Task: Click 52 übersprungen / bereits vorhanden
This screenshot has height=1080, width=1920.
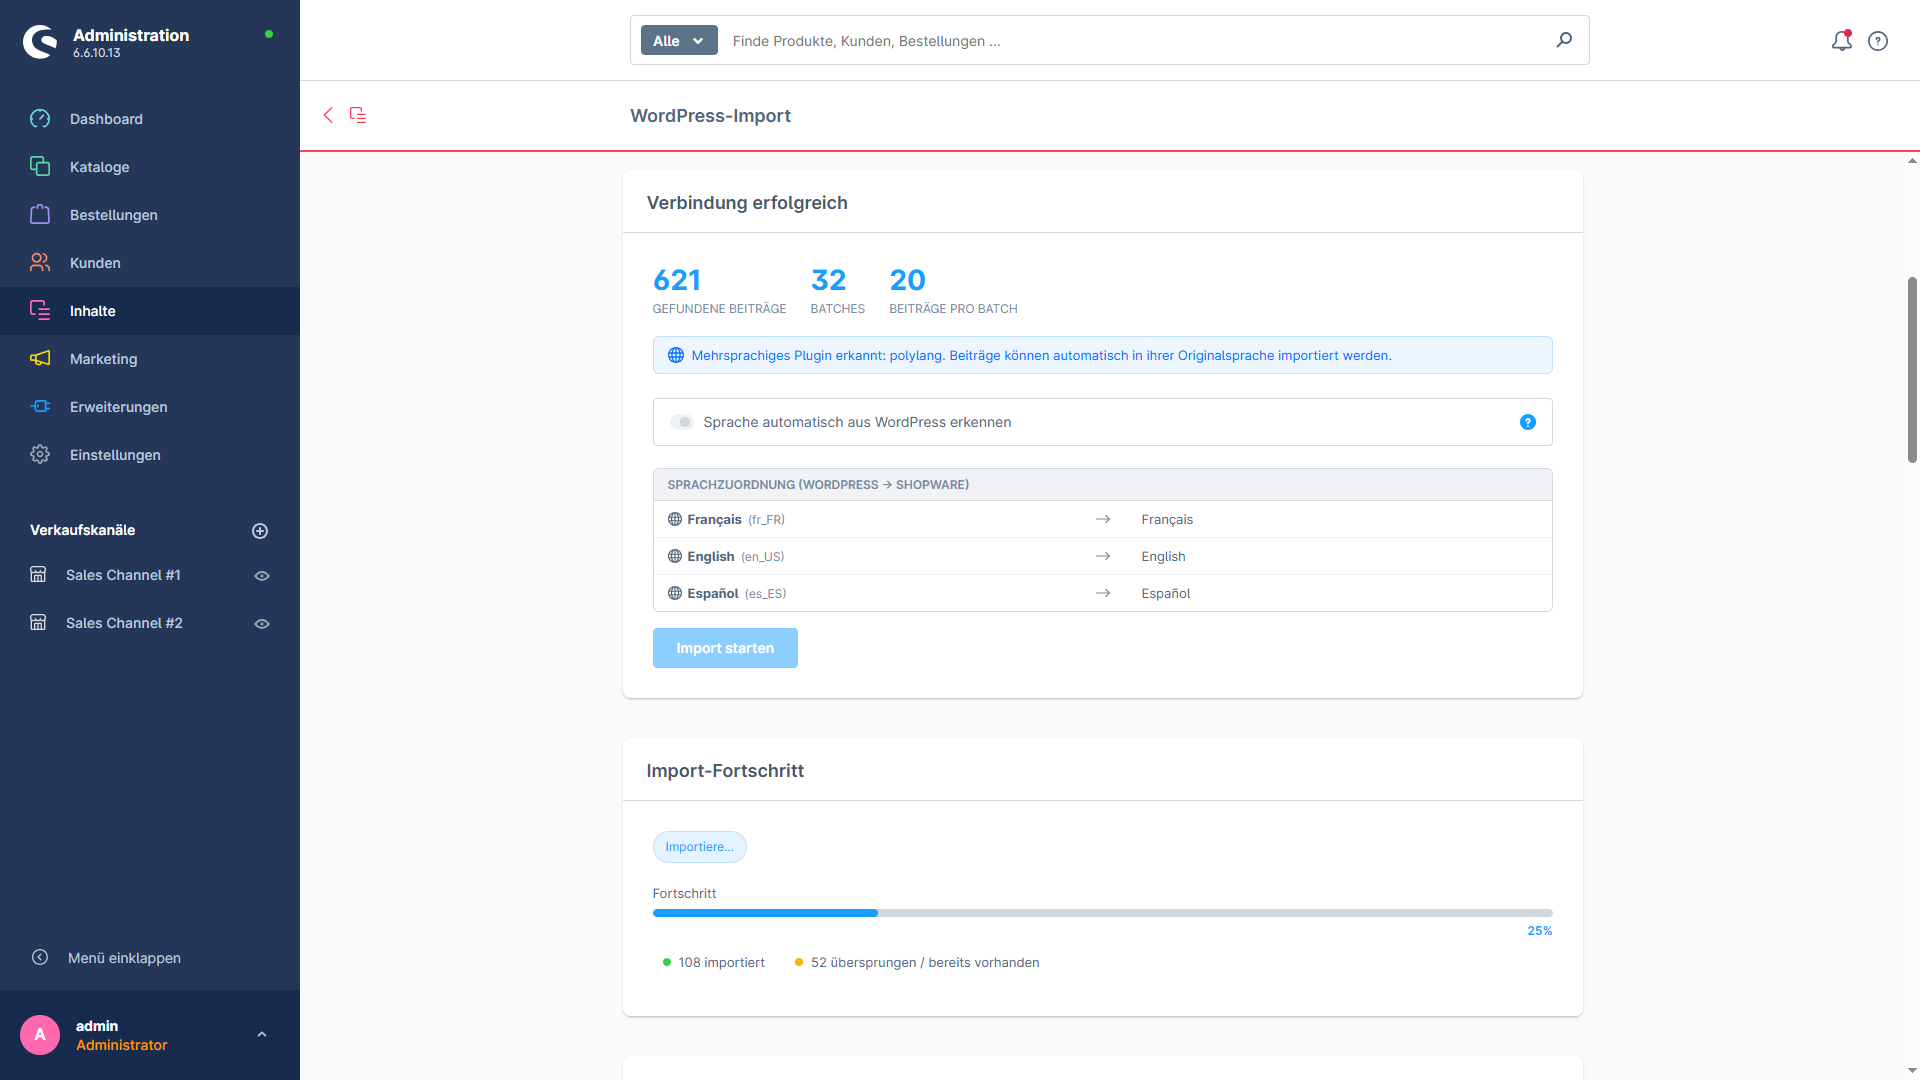Action: (x=917, y=962)
